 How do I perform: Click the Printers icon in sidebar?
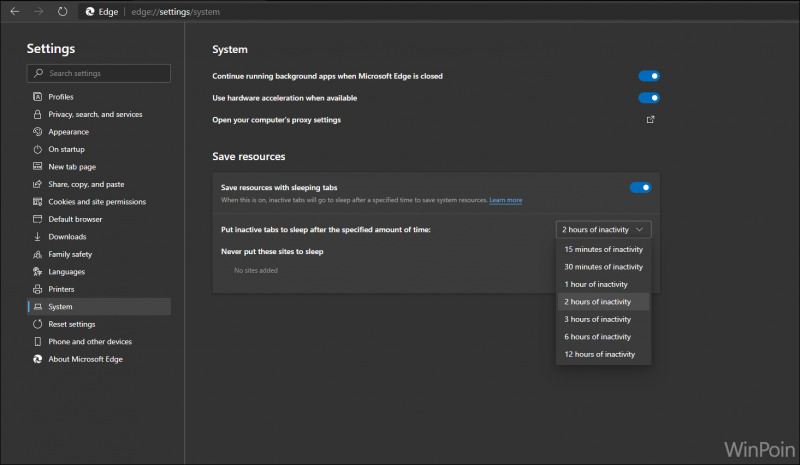37,289
